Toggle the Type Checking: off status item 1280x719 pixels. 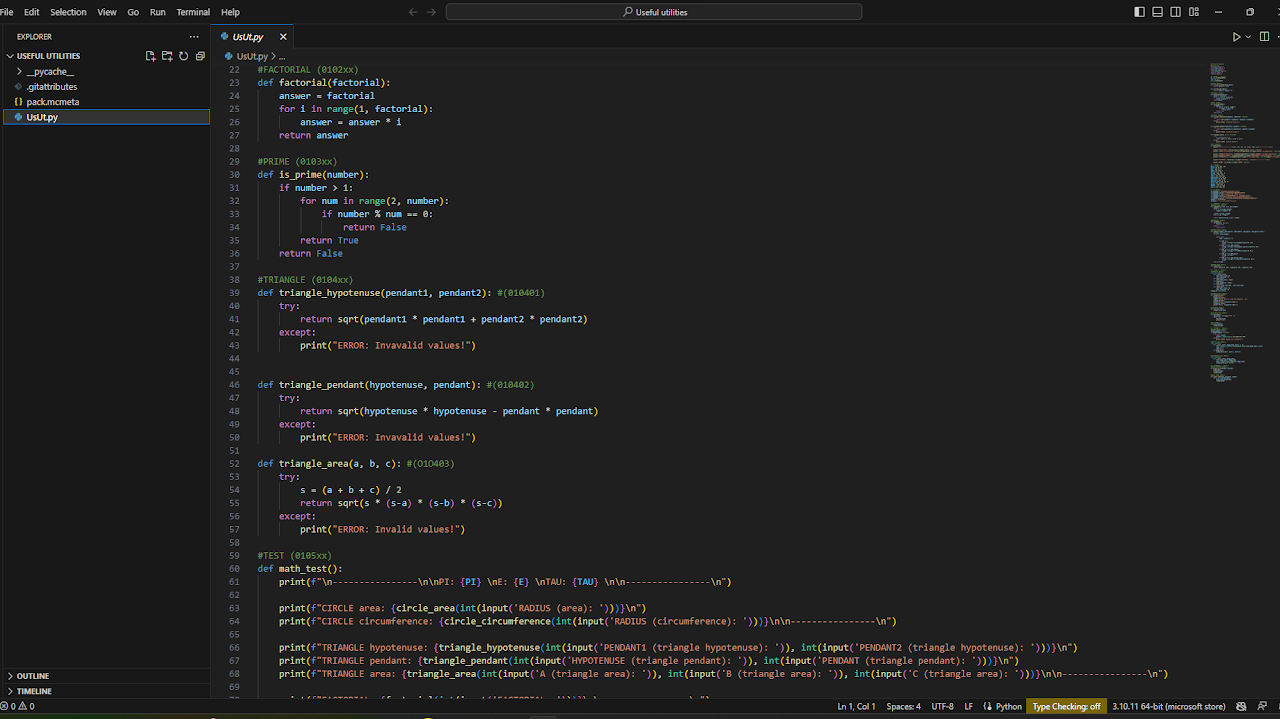[1066, 706]
